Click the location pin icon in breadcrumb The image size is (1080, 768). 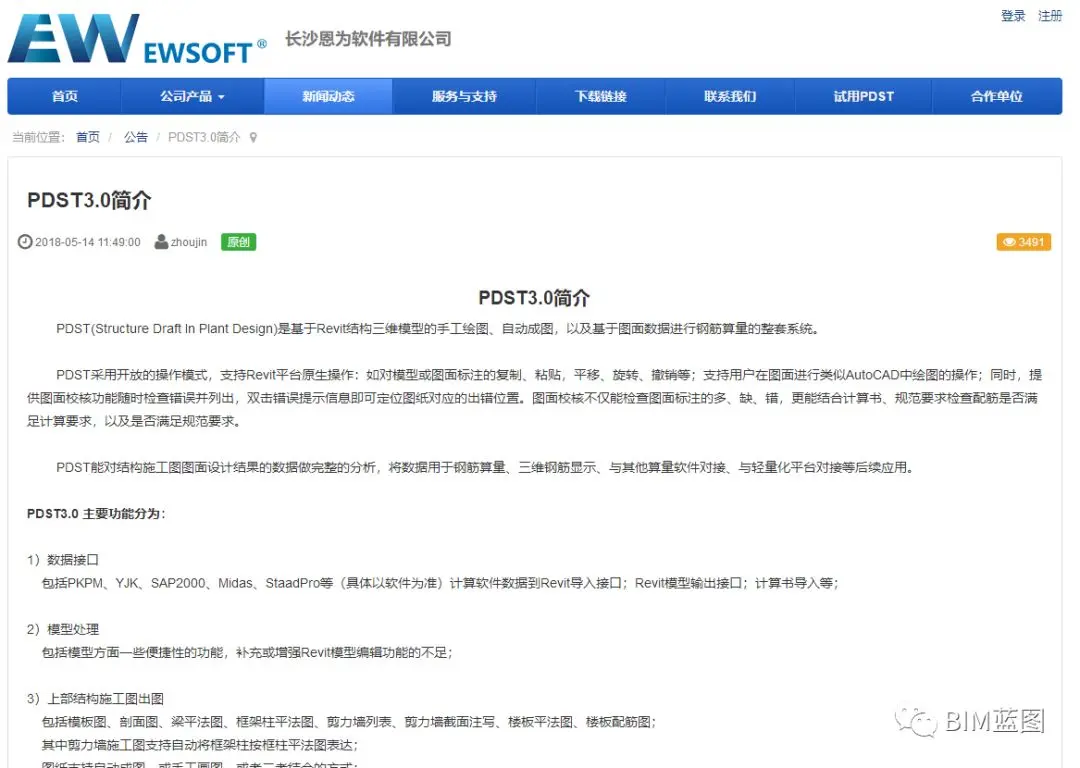[x=253, y=138]
